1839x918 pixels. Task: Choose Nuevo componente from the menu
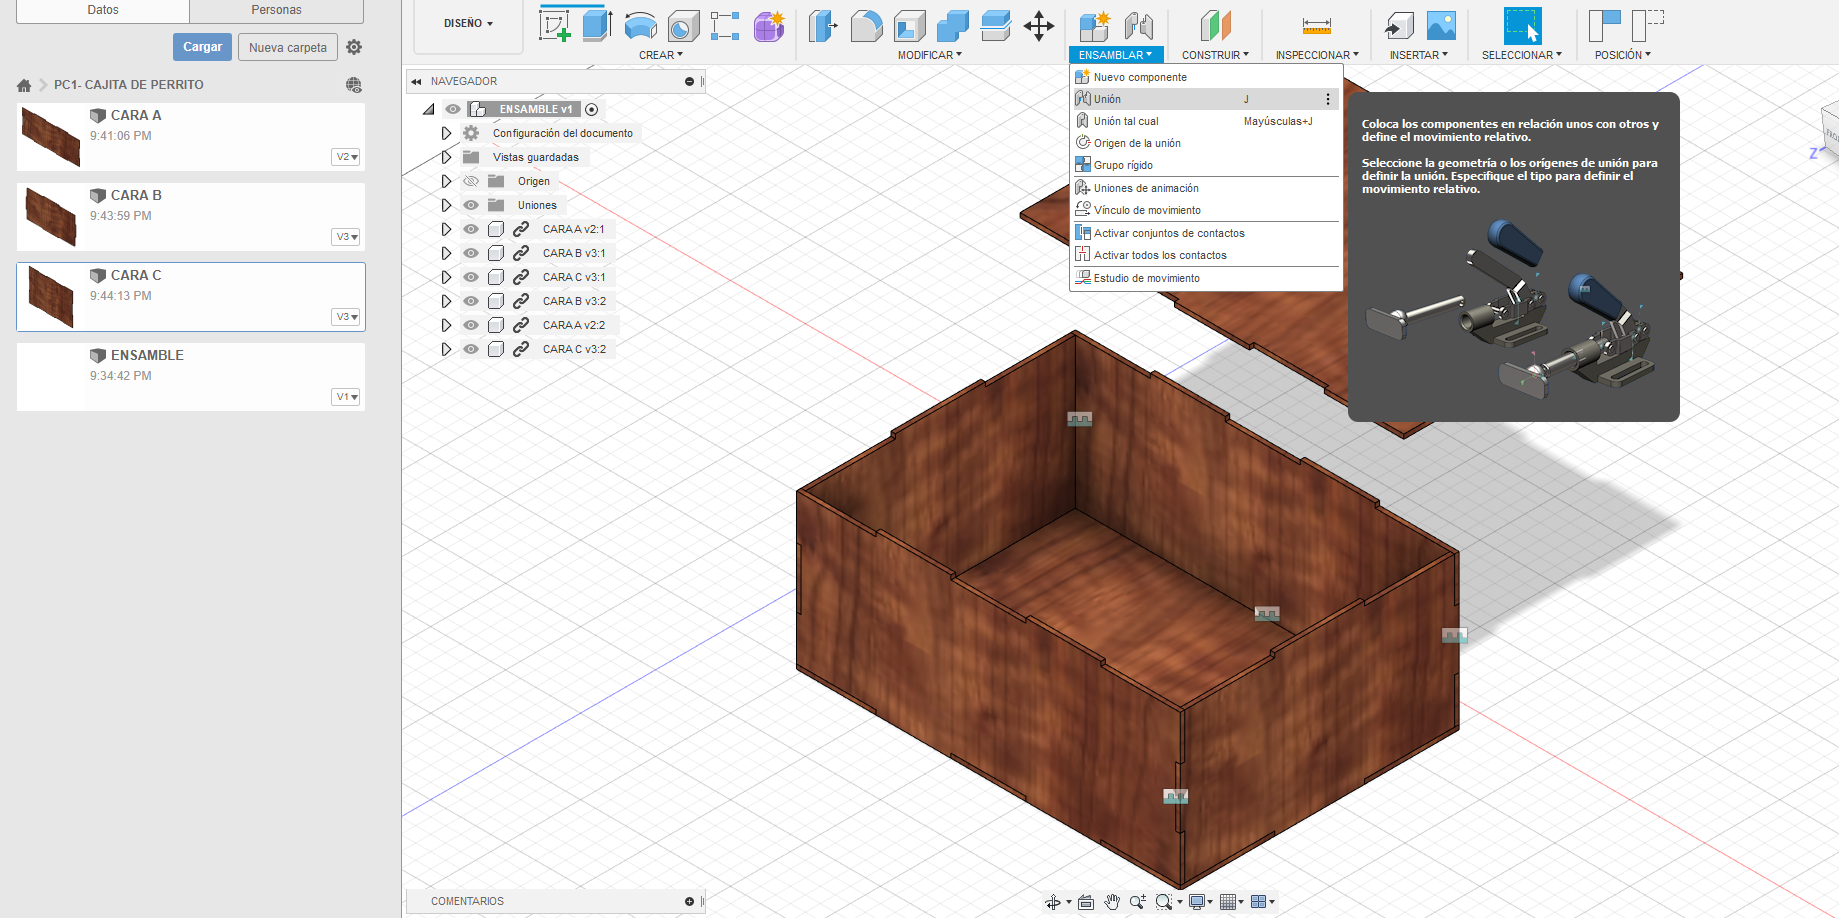pyautogui.click(x=1205, y=77)
